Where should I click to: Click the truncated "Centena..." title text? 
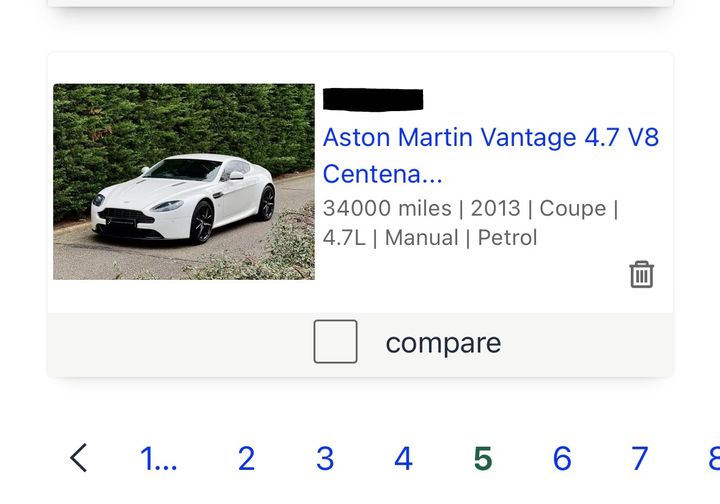point(382,173)
